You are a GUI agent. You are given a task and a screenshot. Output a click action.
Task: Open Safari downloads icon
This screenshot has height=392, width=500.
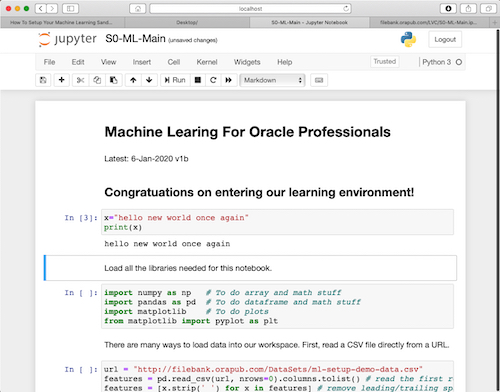coord(448,8)
